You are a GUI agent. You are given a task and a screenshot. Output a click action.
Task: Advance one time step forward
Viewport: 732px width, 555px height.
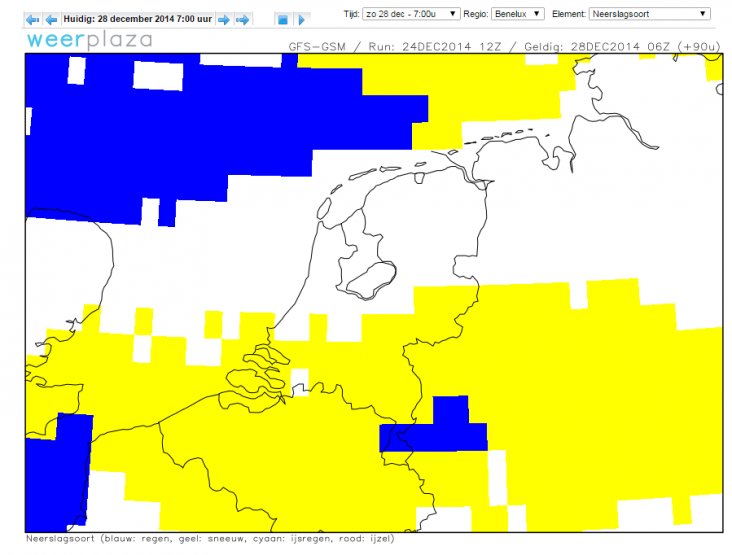coord(224,20)
